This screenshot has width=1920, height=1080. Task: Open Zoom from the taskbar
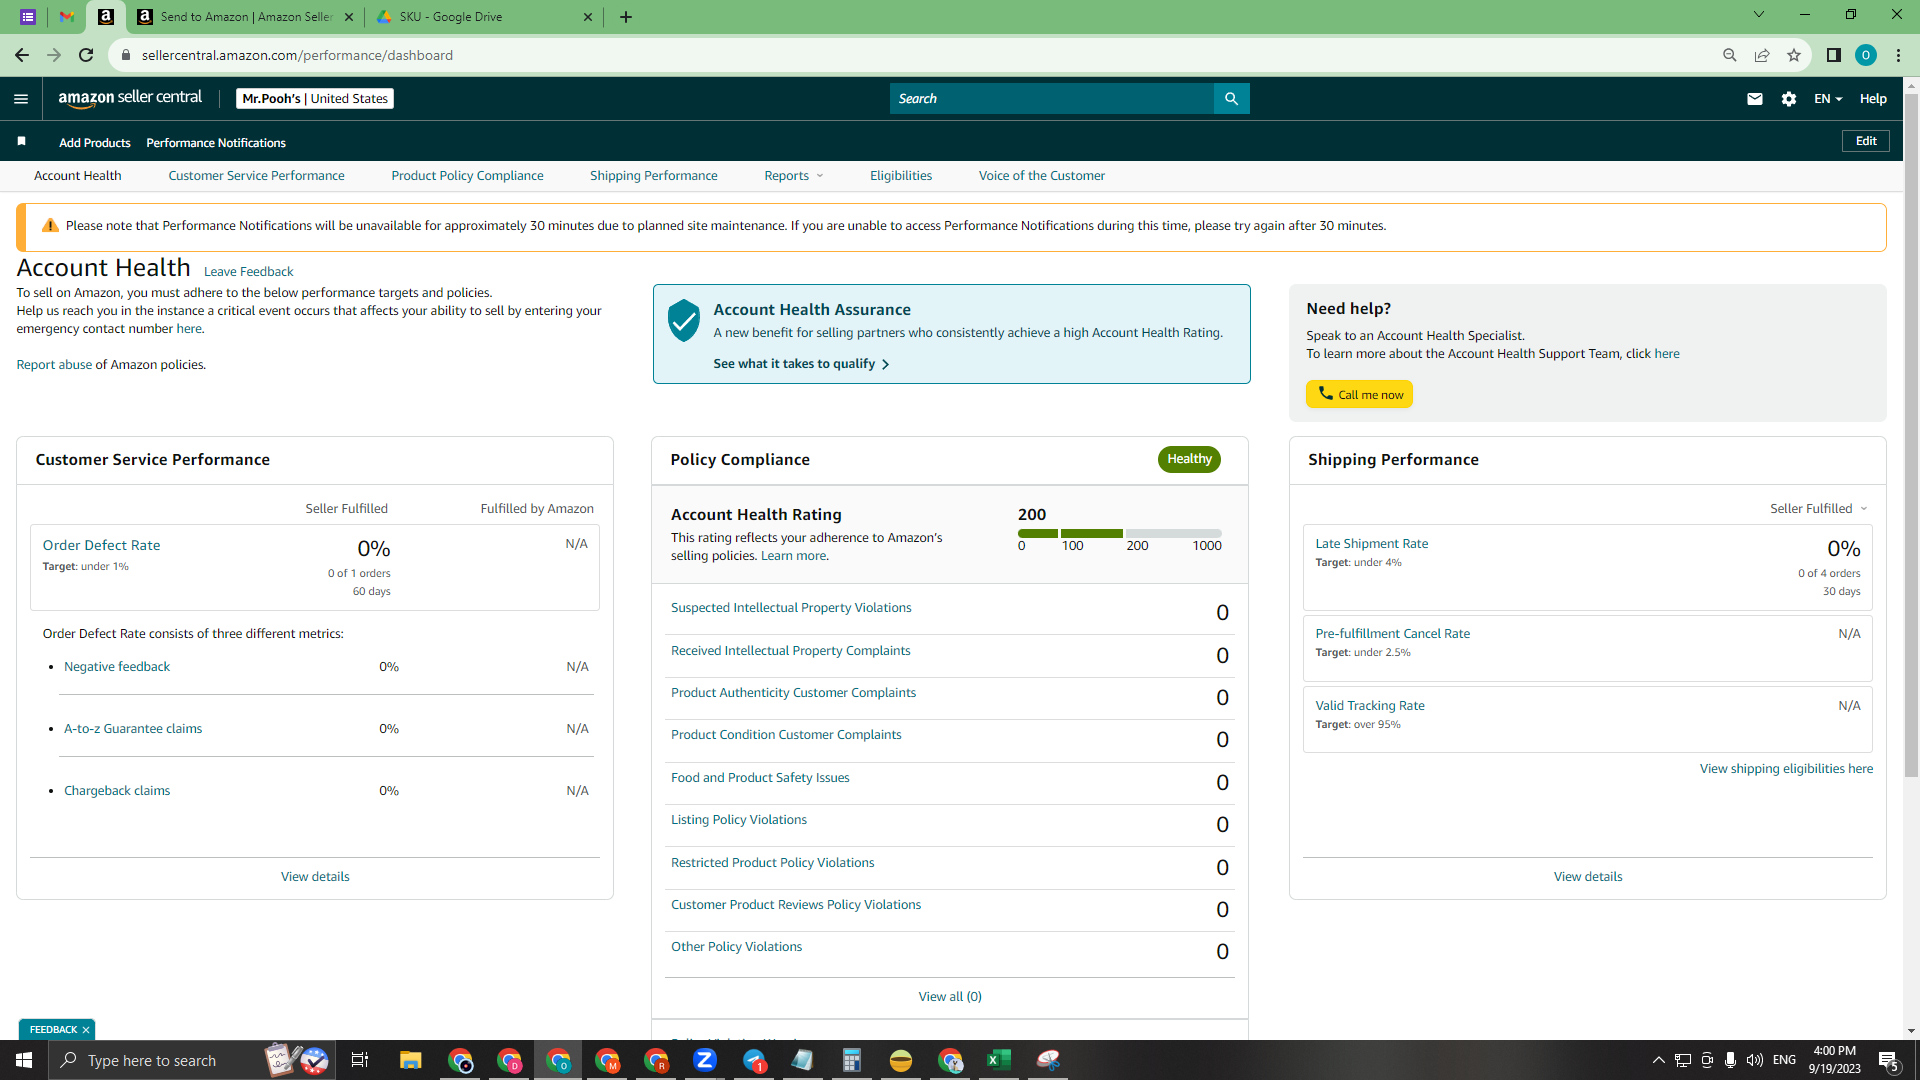705,1060
